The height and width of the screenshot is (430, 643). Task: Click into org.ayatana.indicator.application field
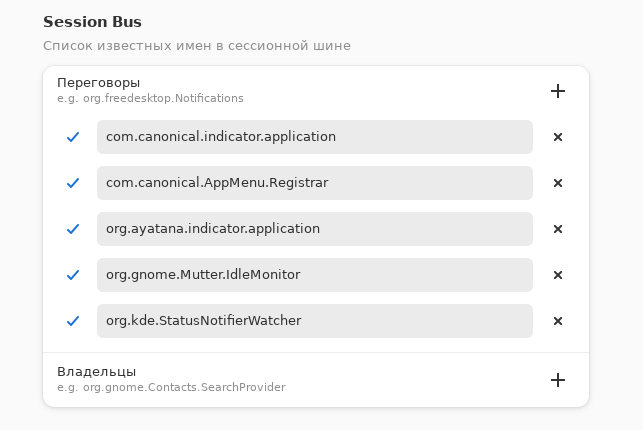[x=314, y=229]
